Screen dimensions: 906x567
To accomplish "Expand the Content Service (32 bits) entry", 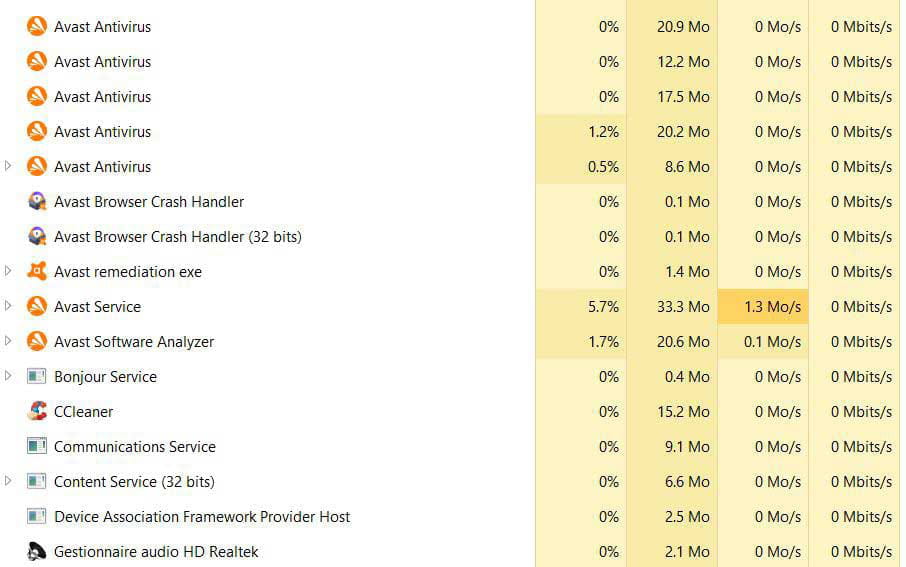I will pyautogui.click(x=8, y=481).
